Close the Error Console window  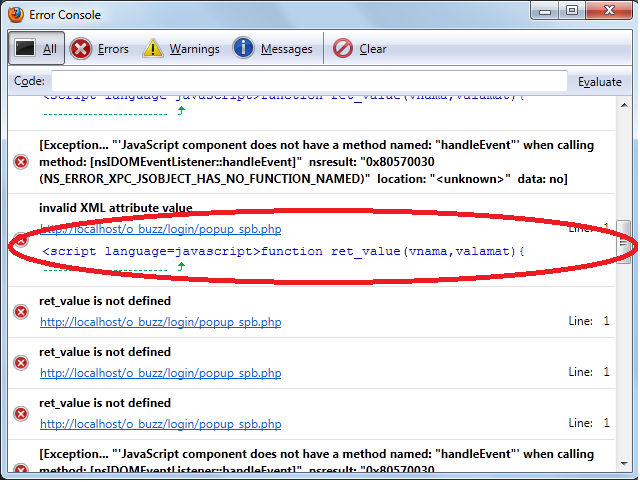tap(609, 10)
